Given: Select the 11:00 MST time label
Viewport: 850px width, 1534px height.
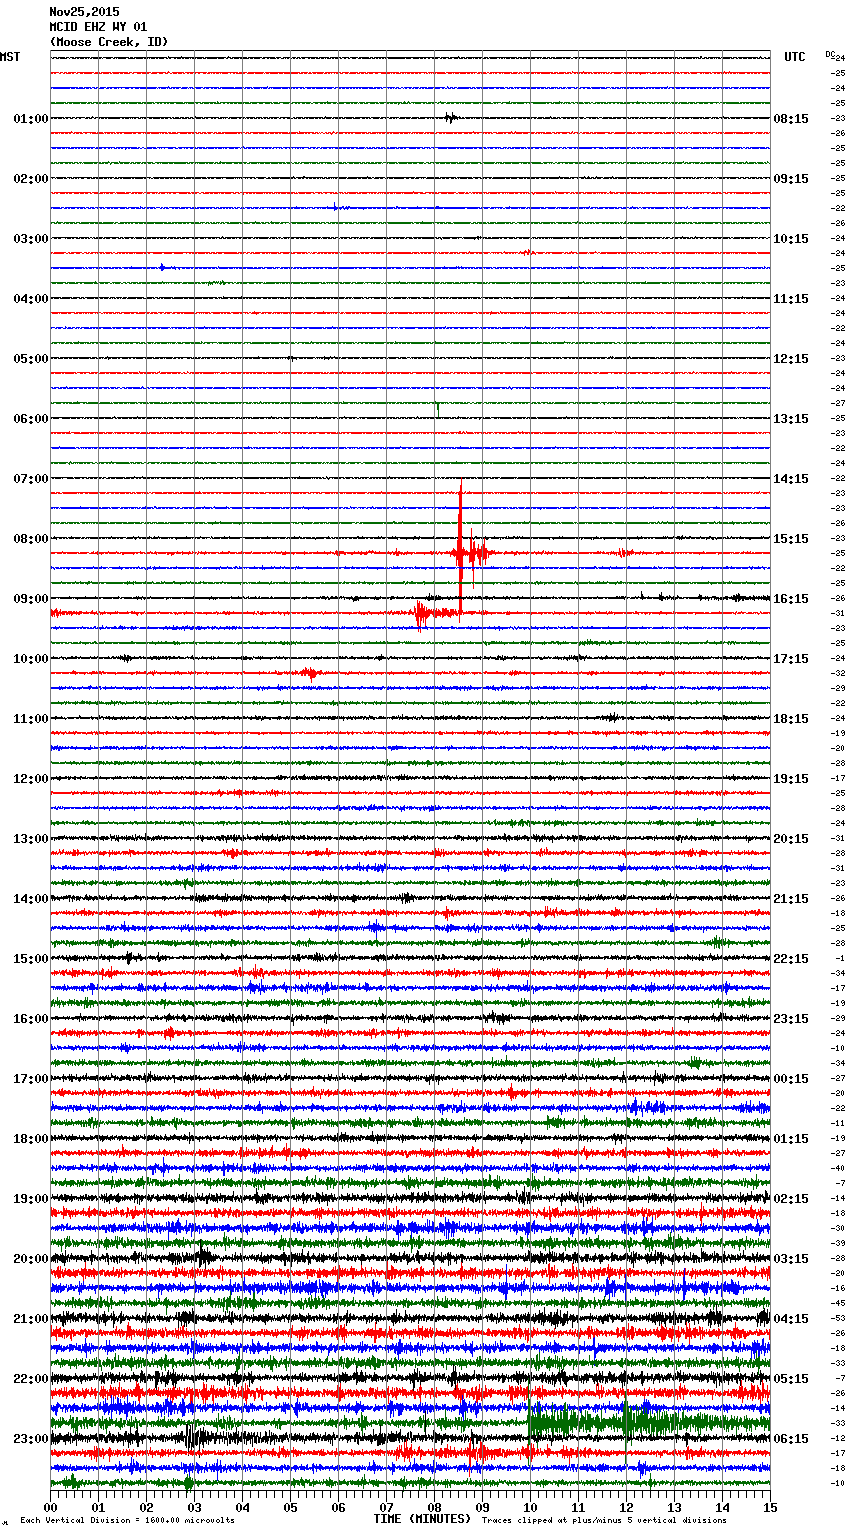Looking at the screenshot, I should 31,719.
